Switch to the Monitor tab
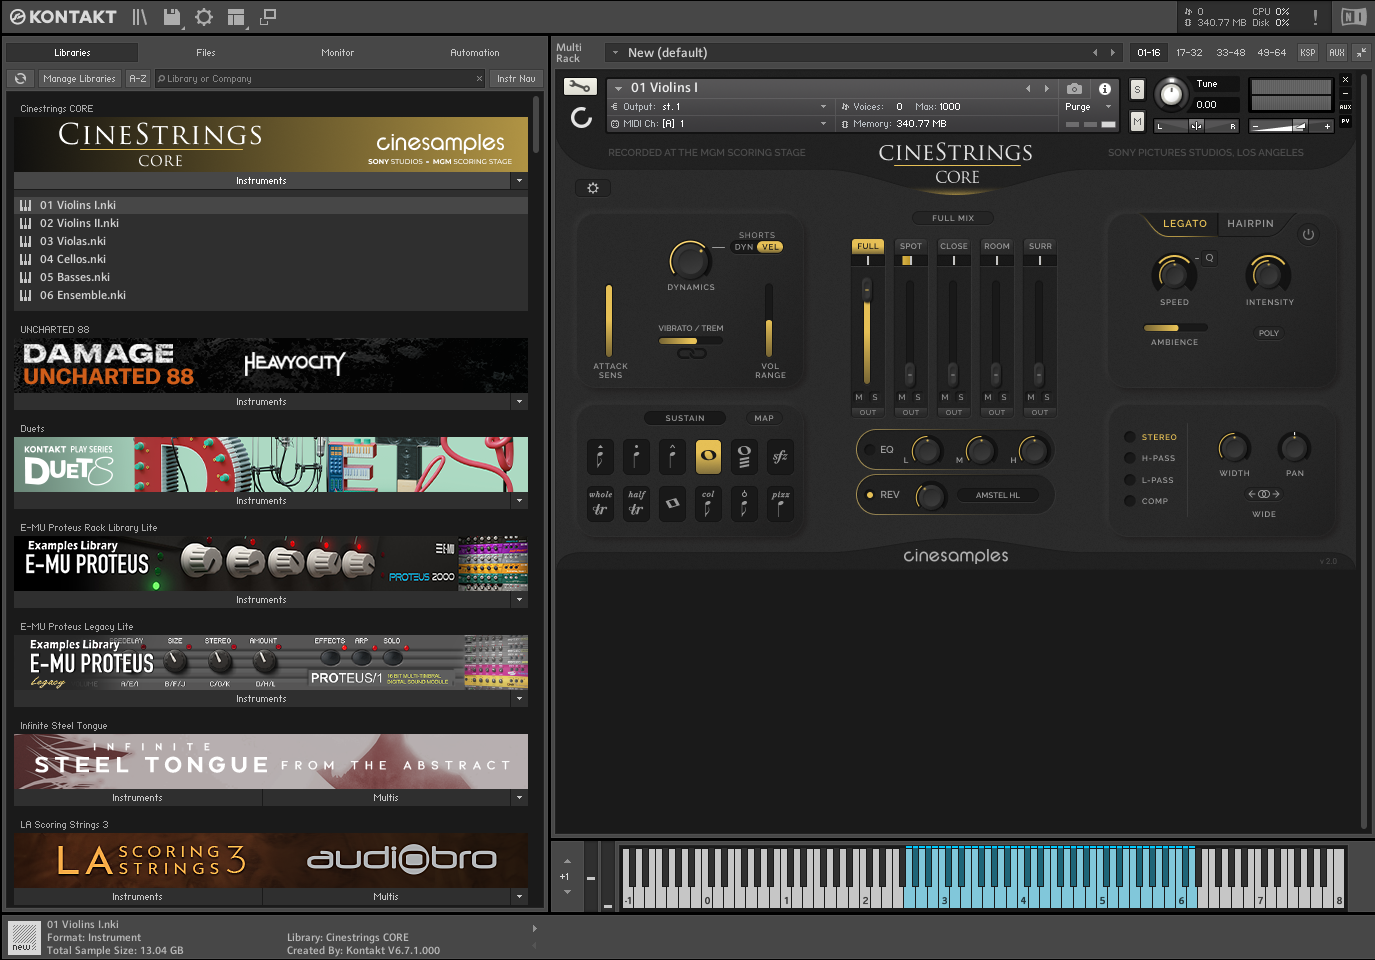This screenshot has width=1375, height=960. pyautogui.click(x=338, y=52)
